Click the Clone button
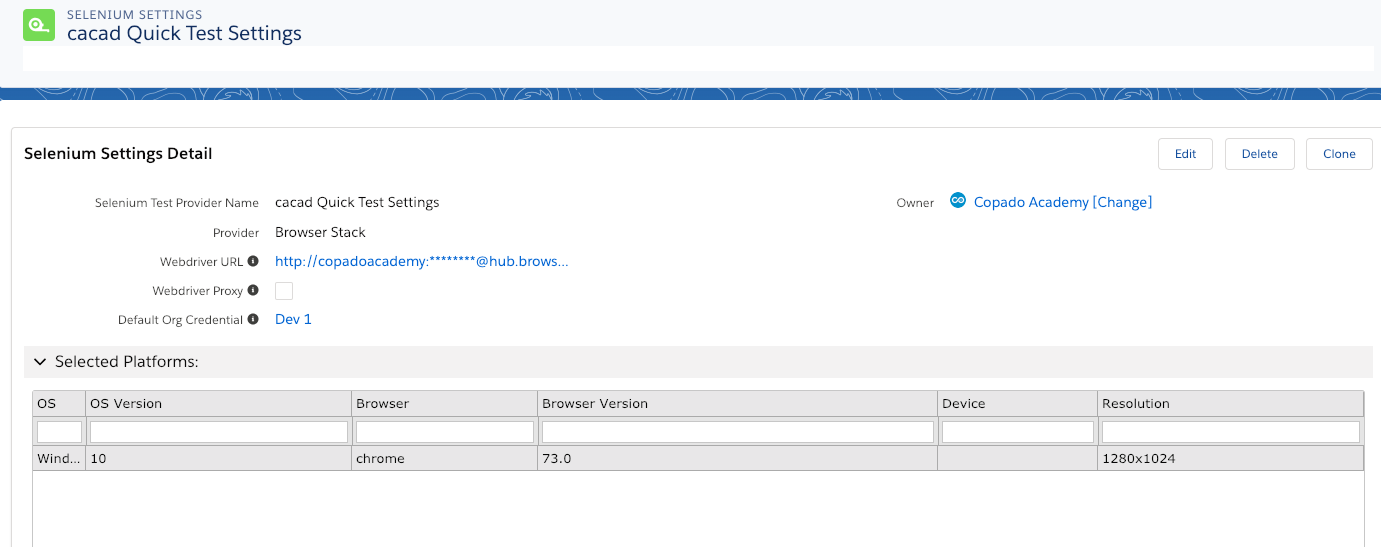The image size is (1381, 547). point(1339,154)
